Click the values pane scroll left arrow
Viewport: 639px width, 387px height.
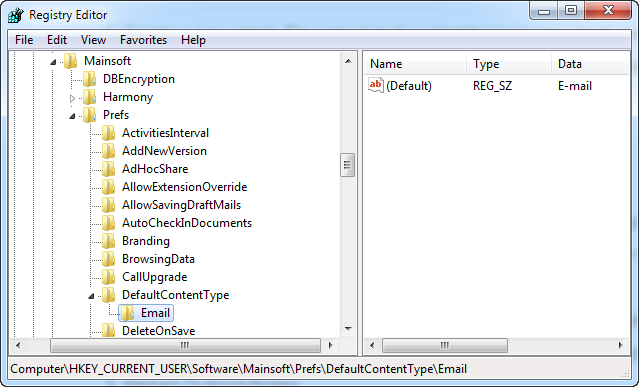coord(372,345)
